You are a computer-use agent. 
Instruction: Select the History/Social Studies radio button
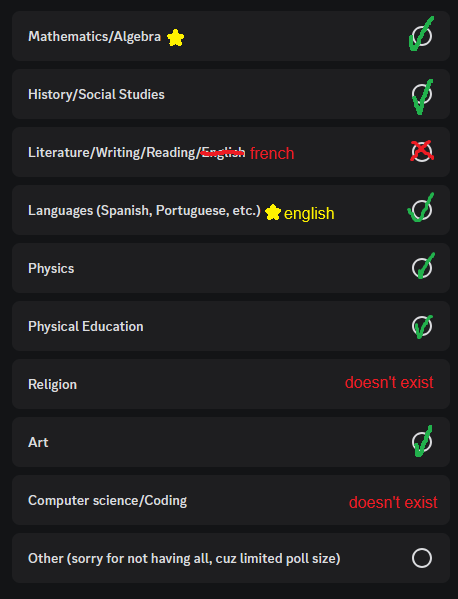coord(422,94)
